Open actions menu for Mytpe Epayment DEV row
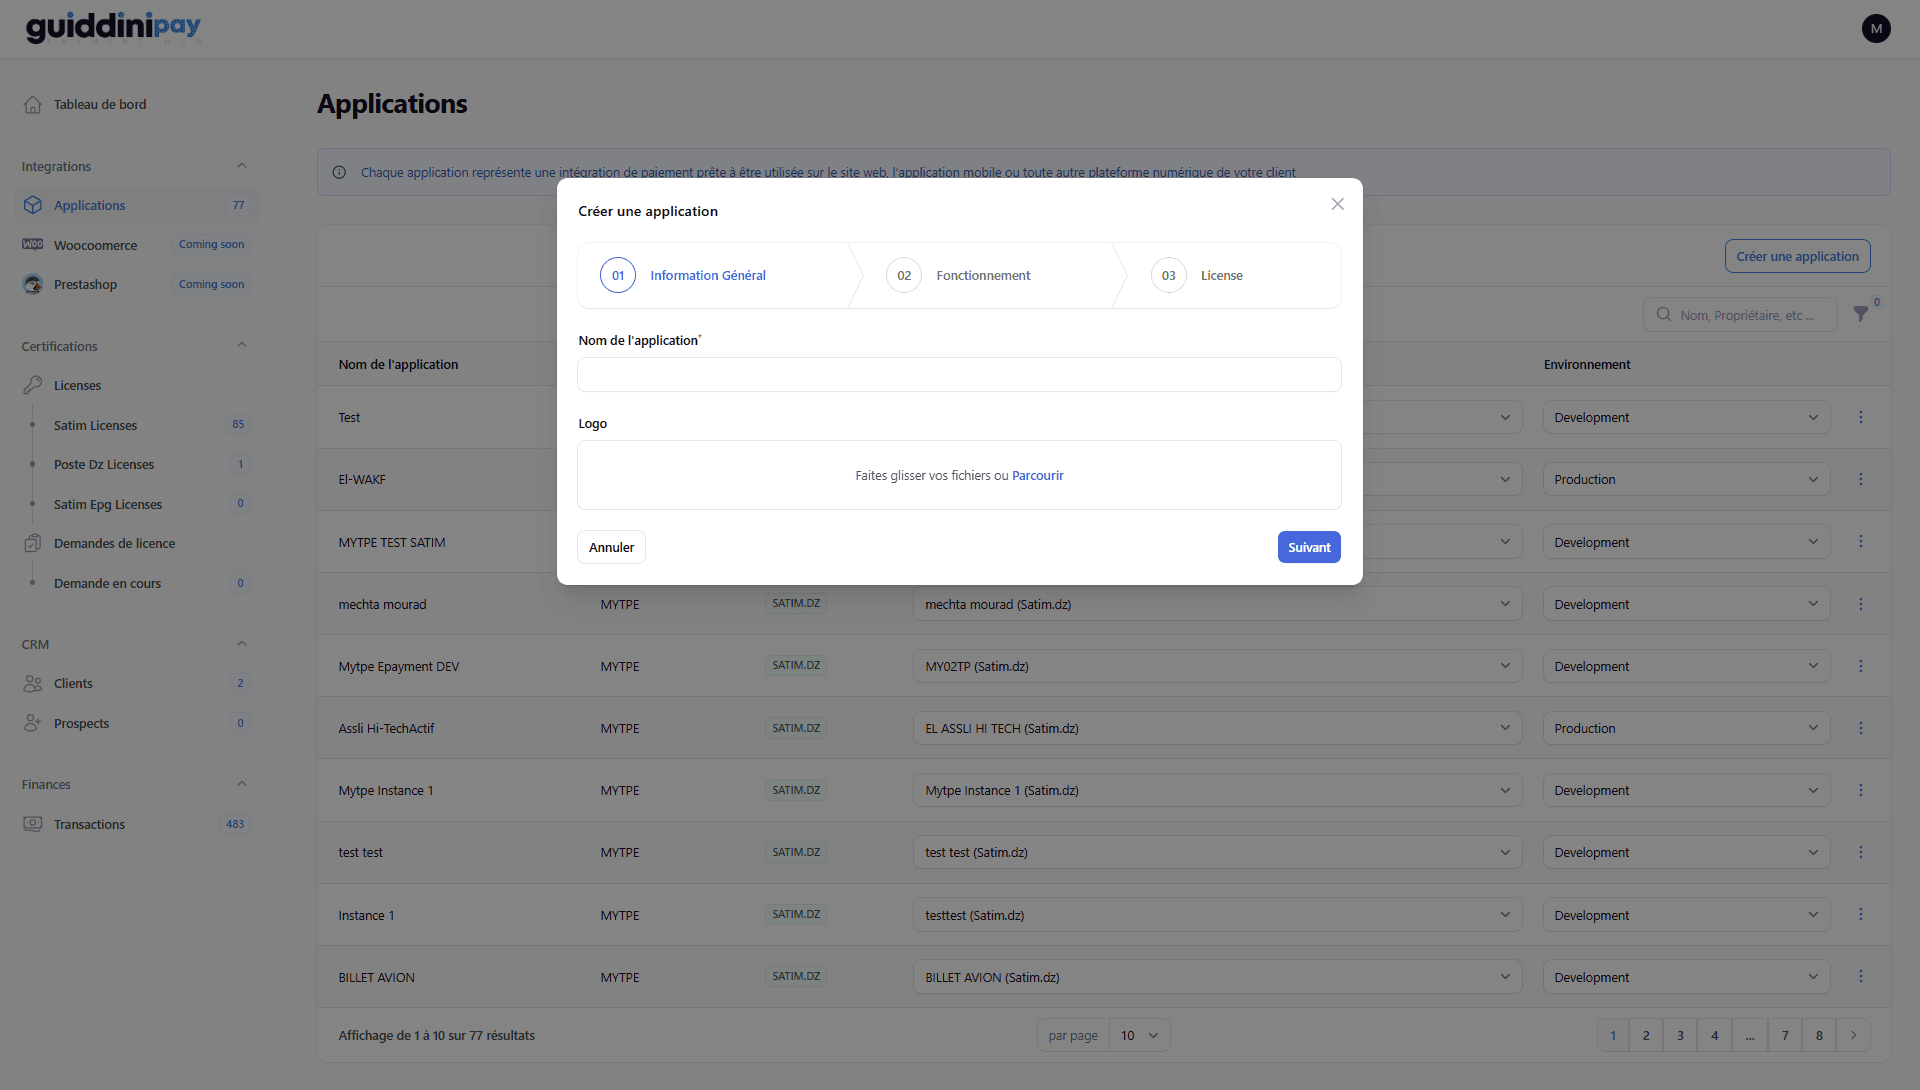 (x=1861, y=666)
